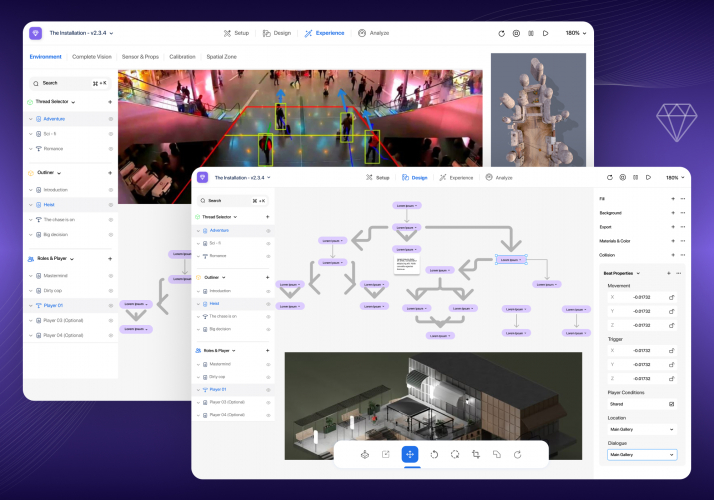This screenshot has height=500, width=714.
Task: Open more options for Materials & Color
Action: 683,241
